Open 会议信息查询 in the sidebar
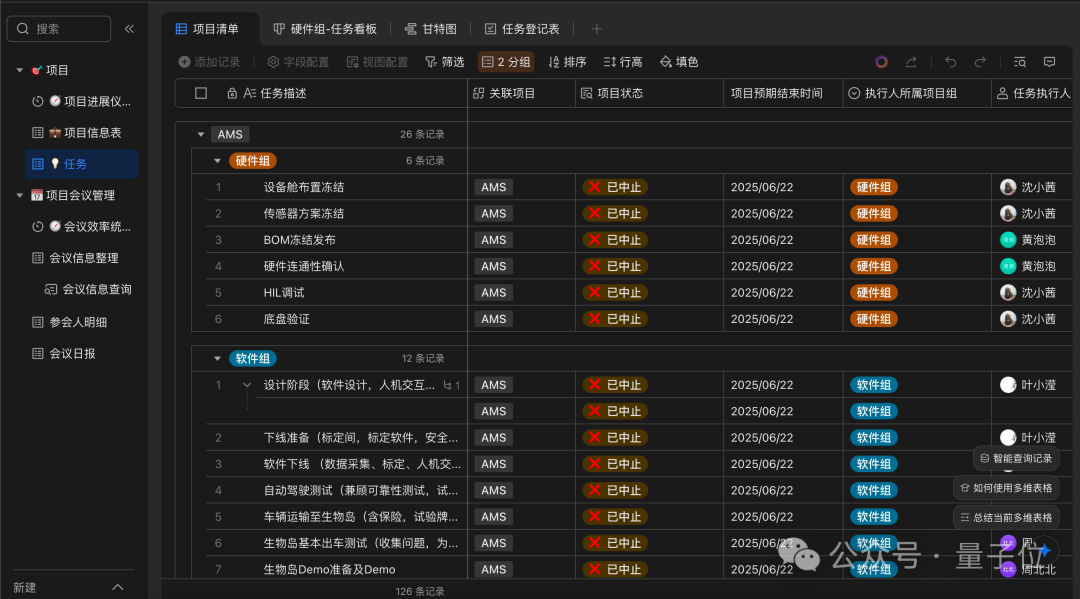1080x599 pixels. point(88,289)
